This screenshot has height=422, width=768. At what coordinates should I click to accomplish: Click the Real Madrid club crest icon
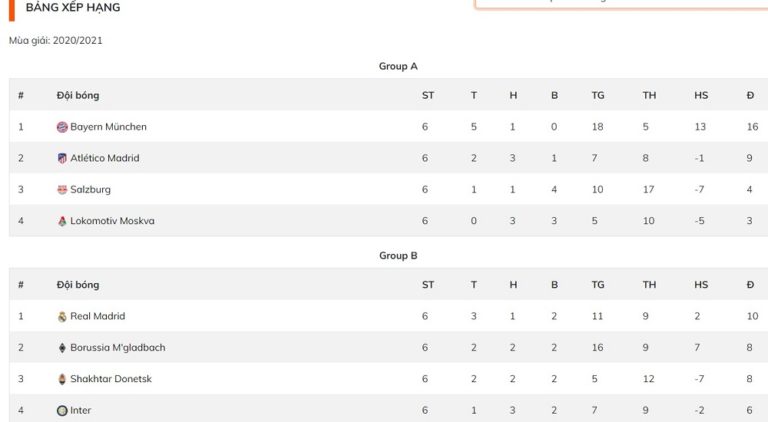[x=62, y=316]
